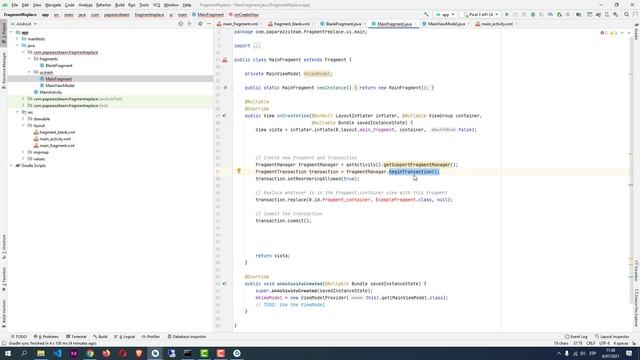Click the red error count indicator in editor

(x=604, y=33)
